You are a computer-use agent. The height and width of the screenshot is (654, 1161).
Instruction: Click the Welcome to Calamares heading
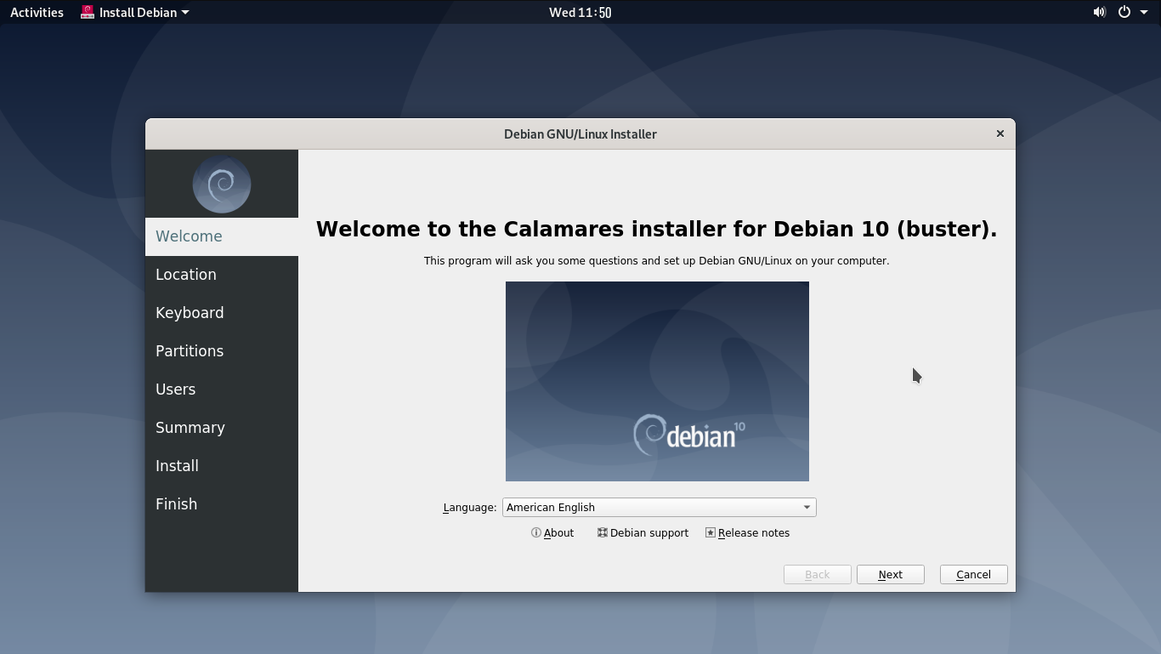[x=657, y=229]
